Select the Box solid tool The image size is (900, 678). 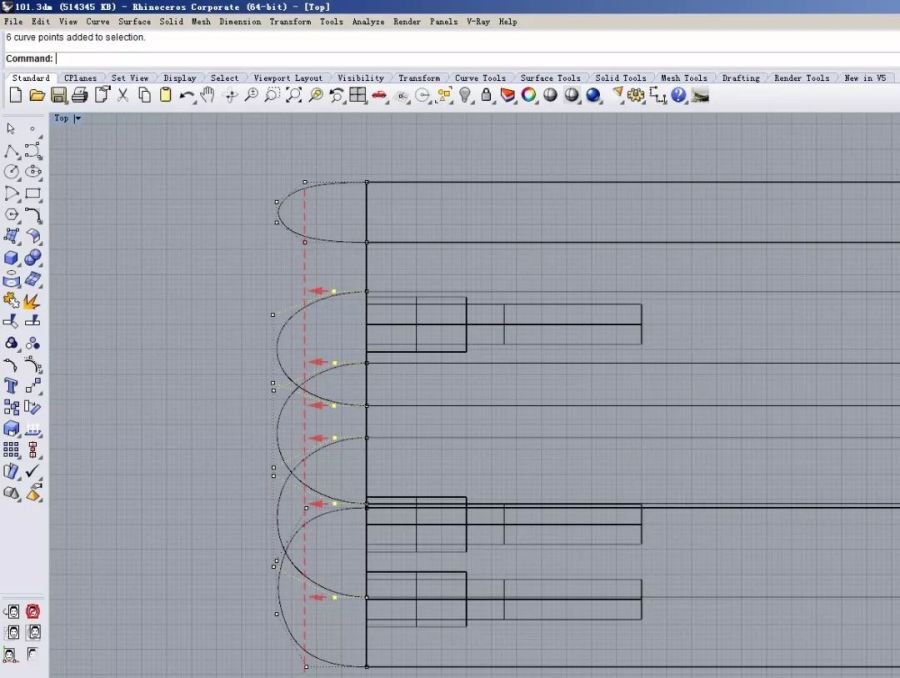[12, 258]
